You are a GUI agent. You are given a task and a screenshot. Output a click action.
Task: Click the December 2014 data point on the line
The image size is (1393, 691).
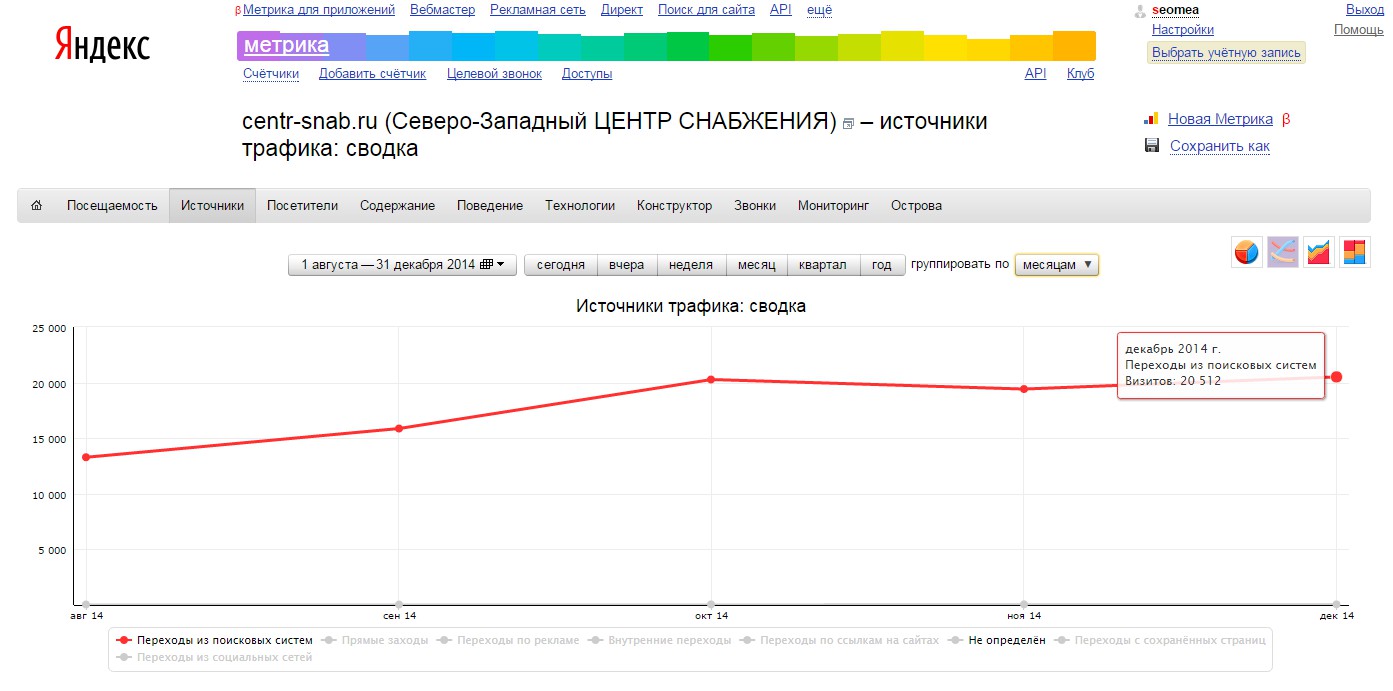pos(1336,377)
